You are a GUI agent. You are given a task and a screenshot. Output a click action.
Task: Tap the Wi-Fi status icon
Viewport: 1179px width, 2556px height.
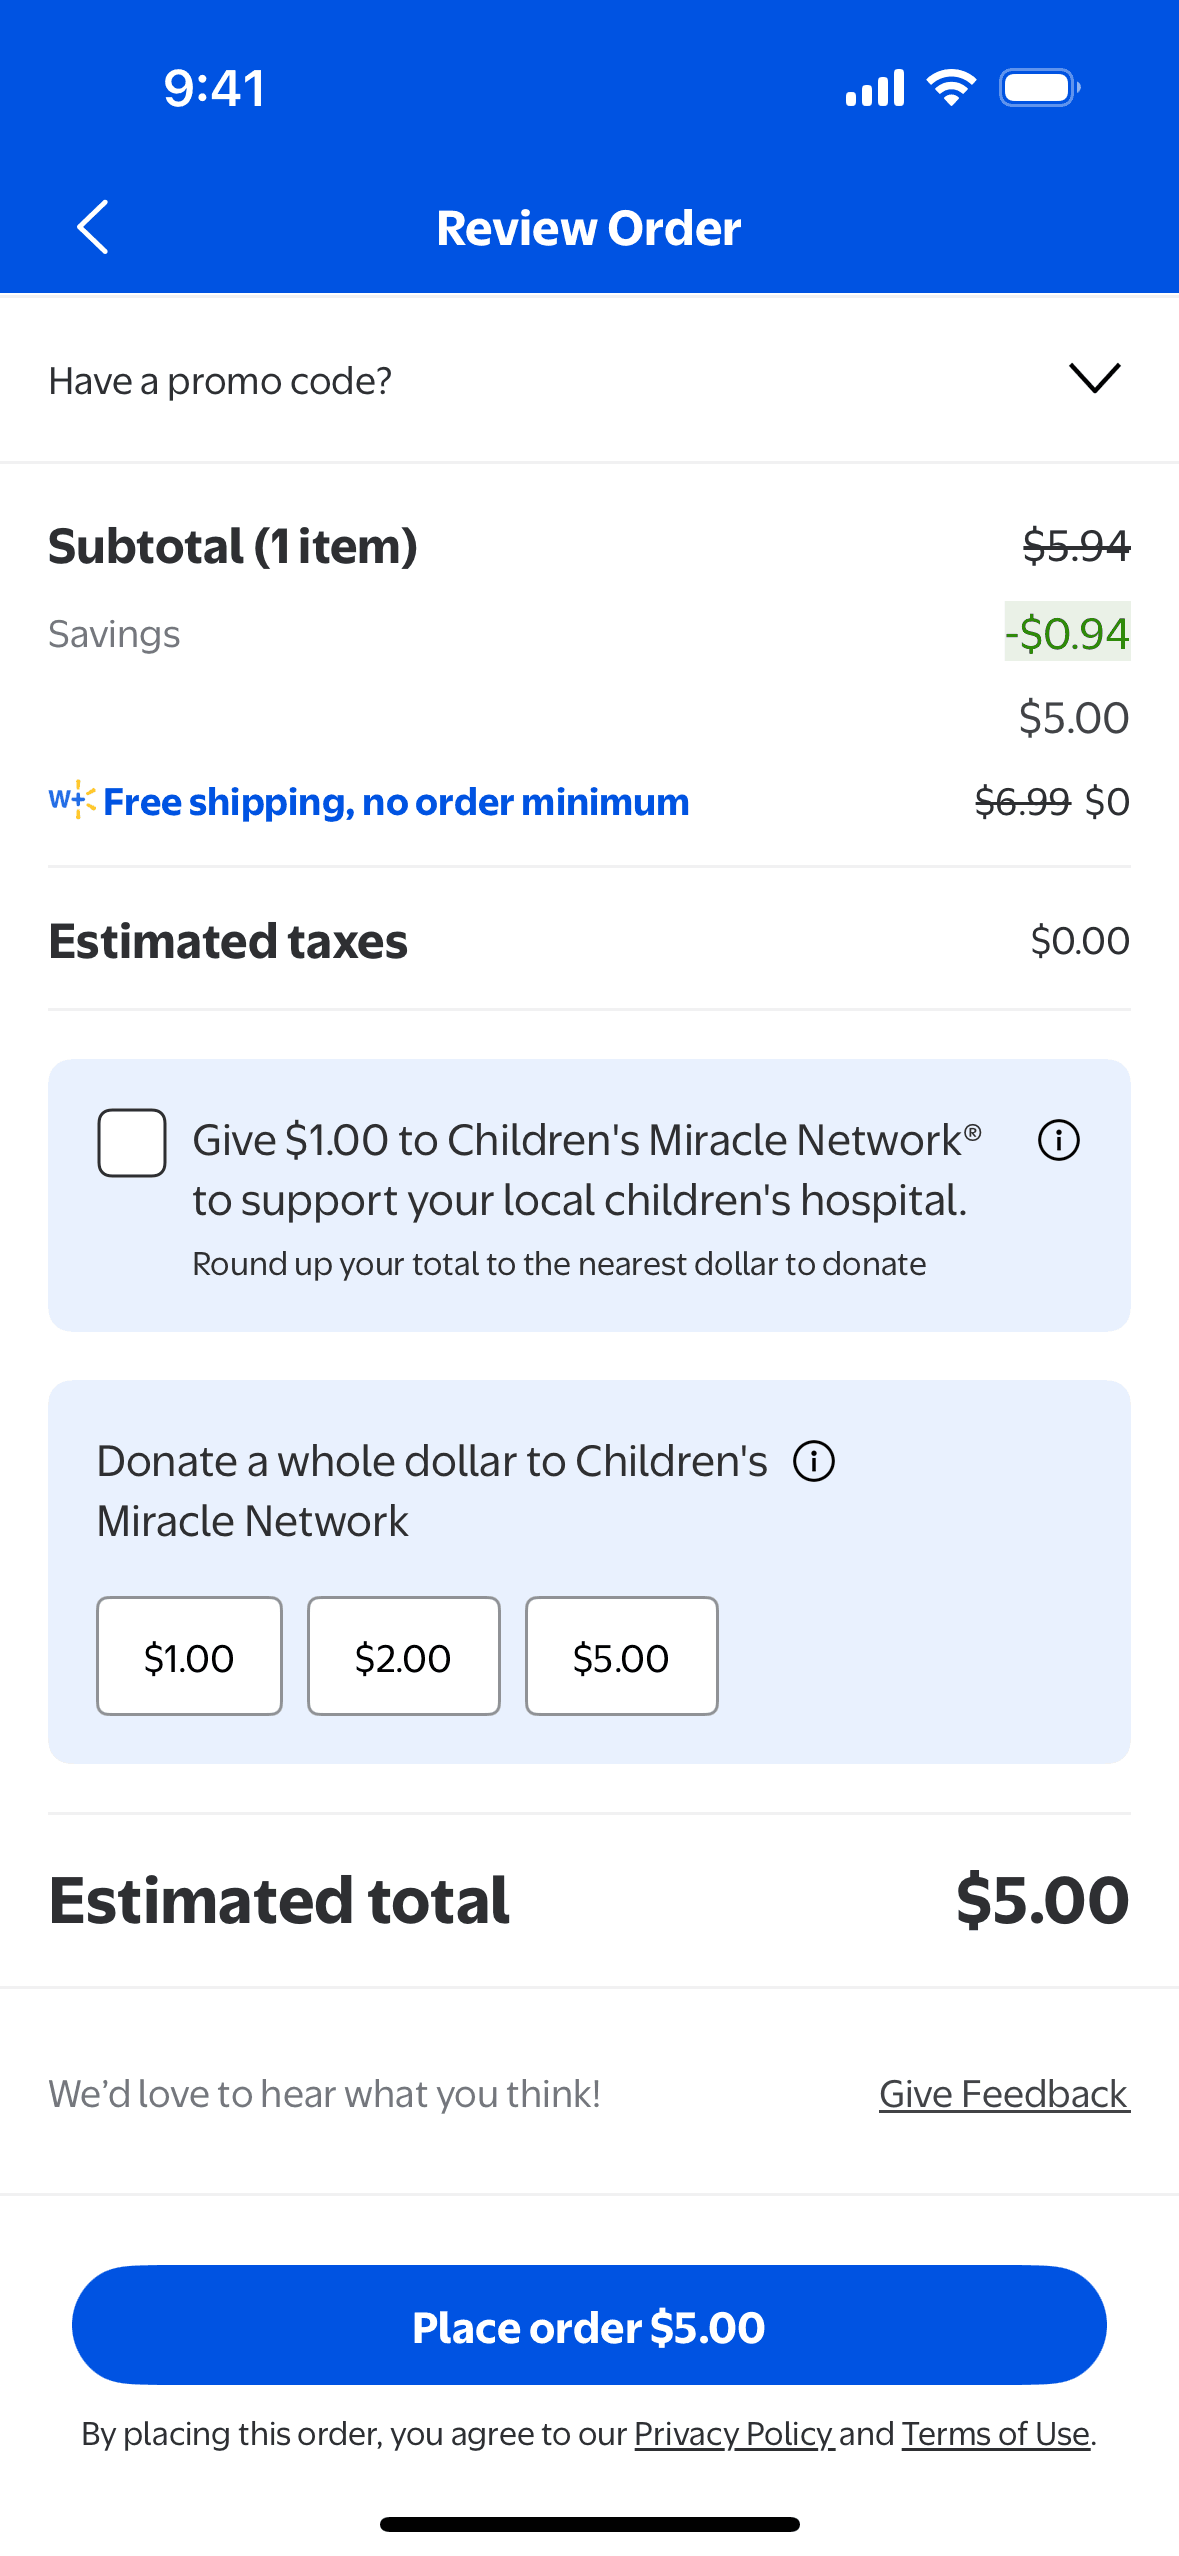[951, 88]
